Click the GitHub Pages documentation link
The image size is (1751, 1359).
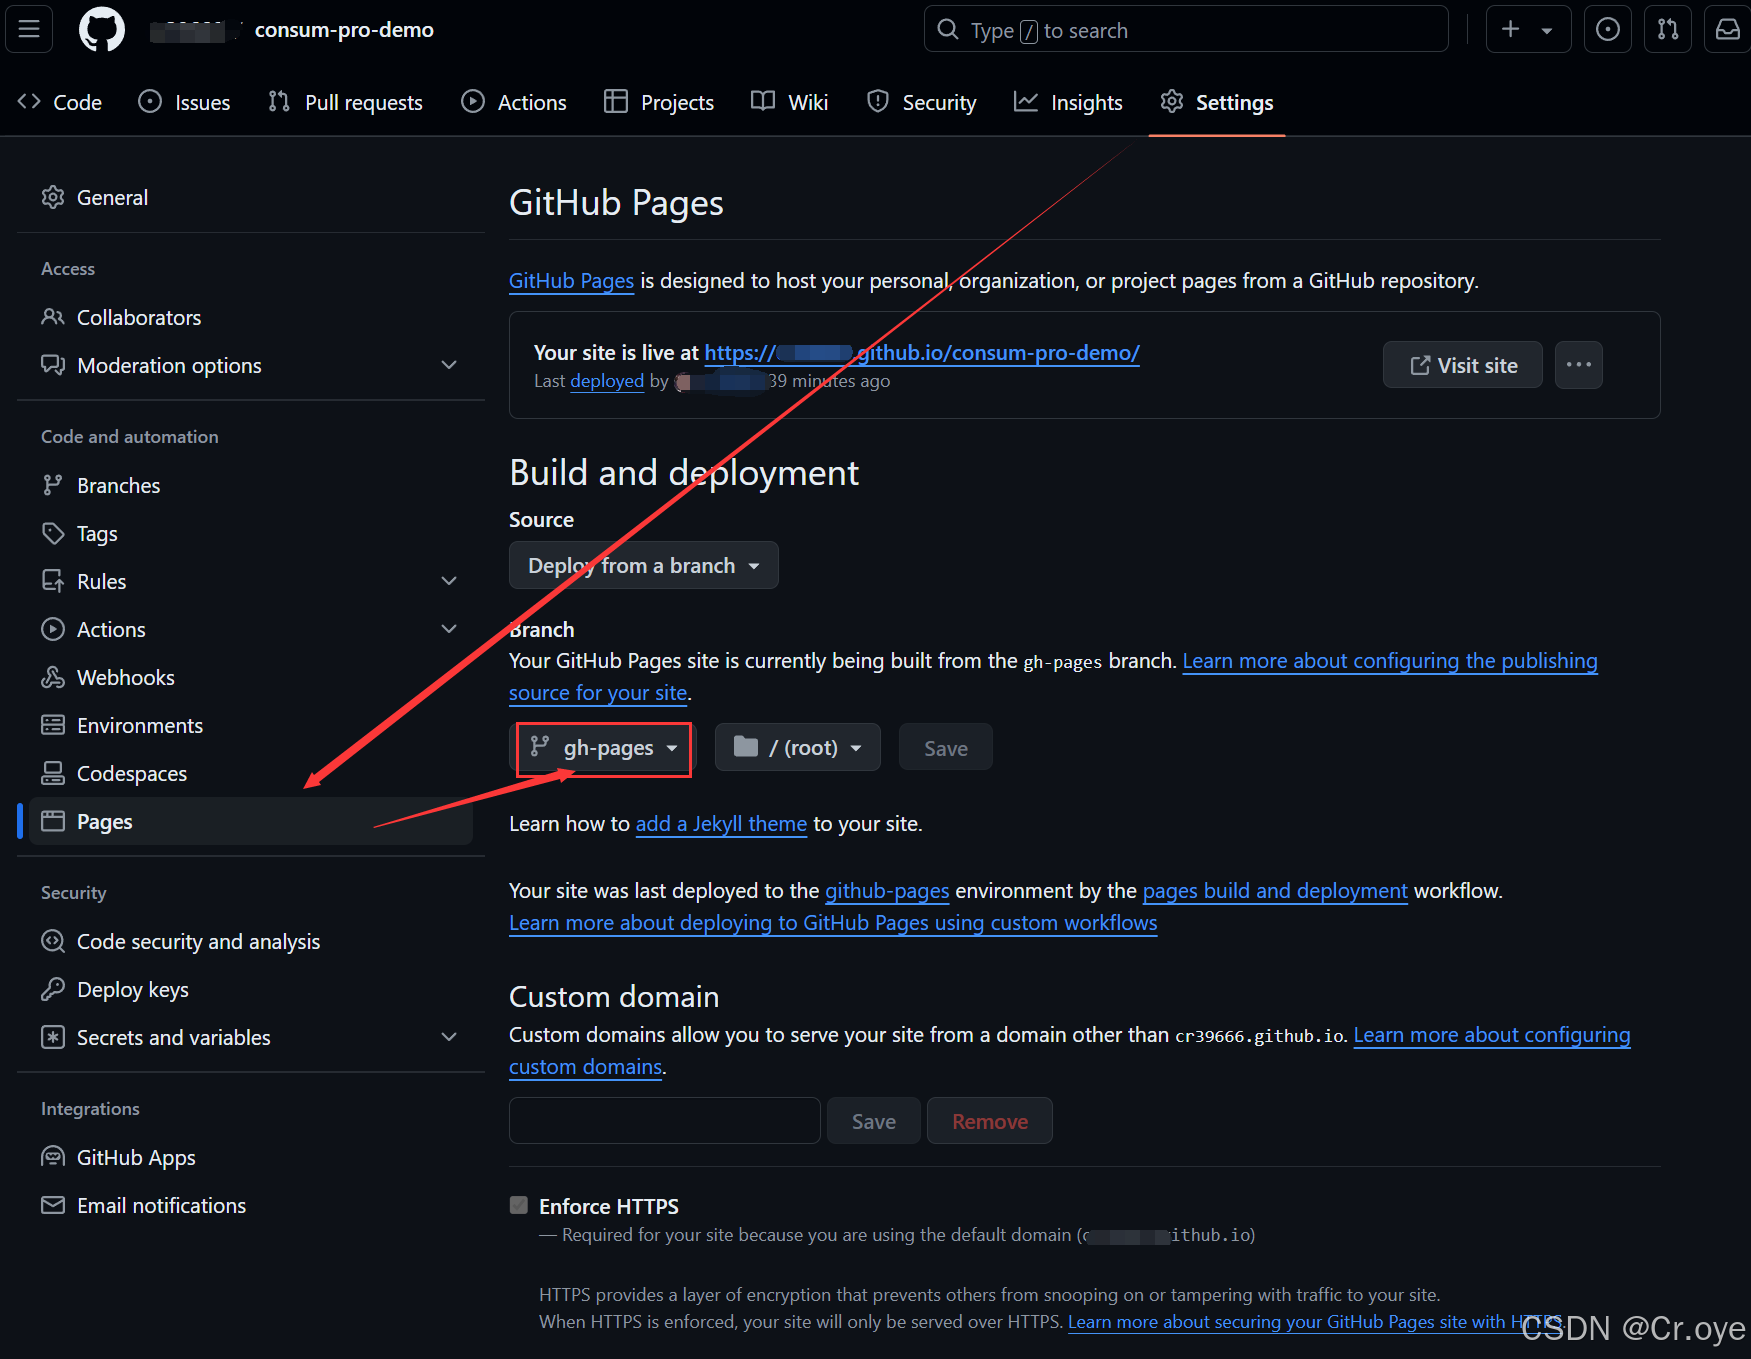click(x=571, y=281)
